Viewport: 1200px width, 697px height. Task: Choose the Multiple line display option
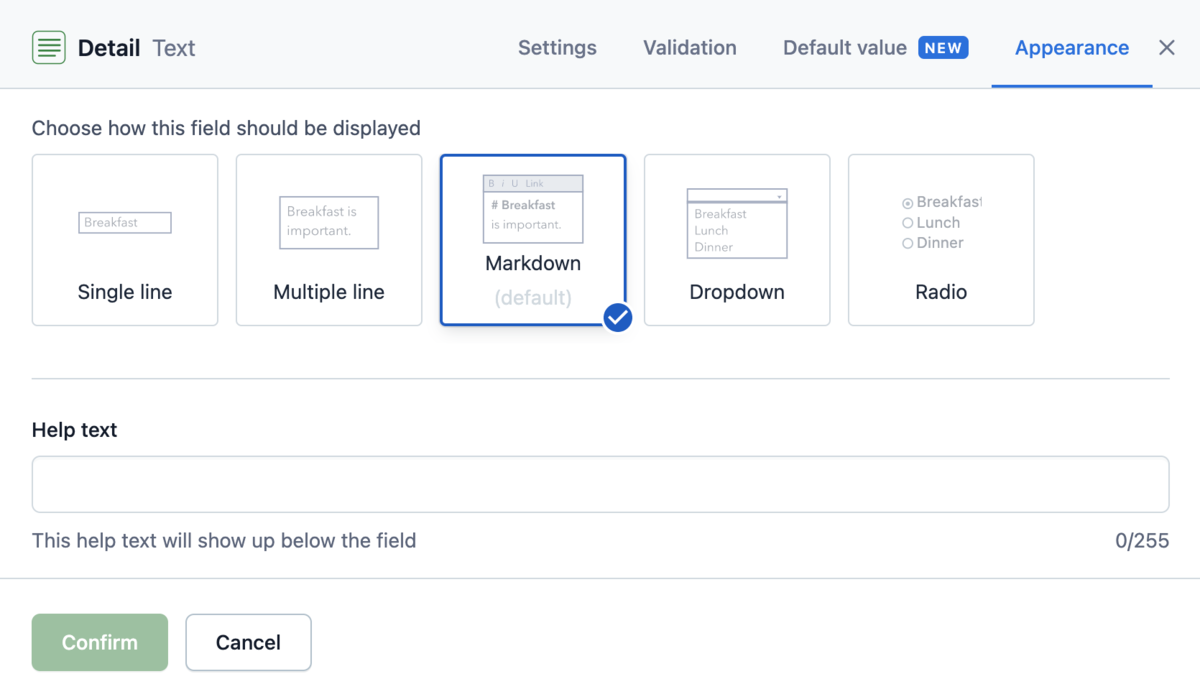coord(329,240)
